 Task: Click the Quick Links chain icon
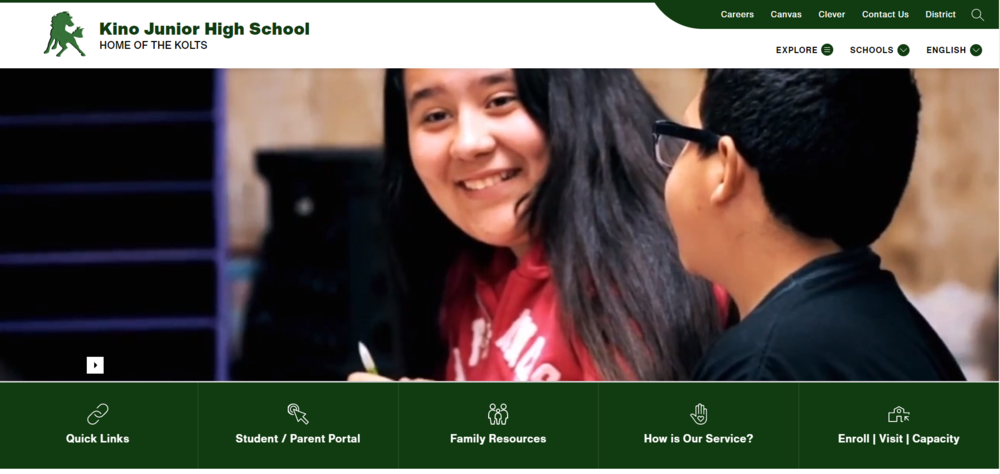(x=98, y=414)
